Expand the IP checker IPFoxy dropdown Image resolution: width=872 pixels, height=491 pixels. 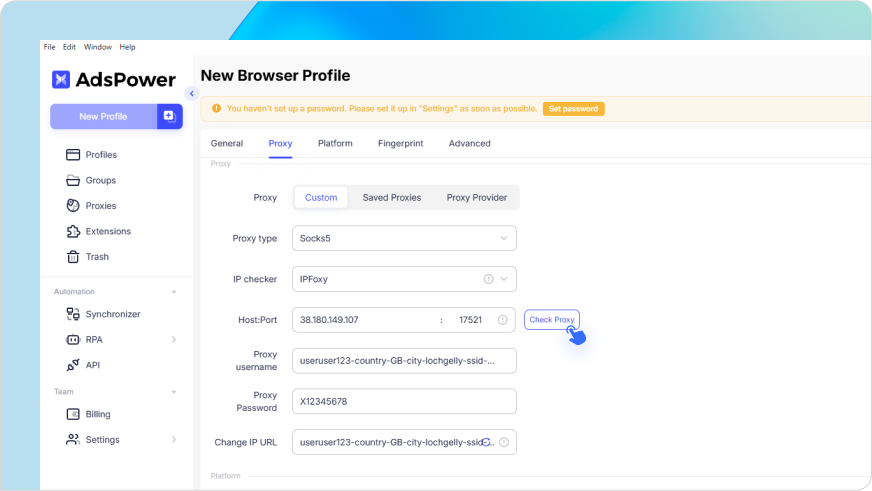[x=404, y=279]
